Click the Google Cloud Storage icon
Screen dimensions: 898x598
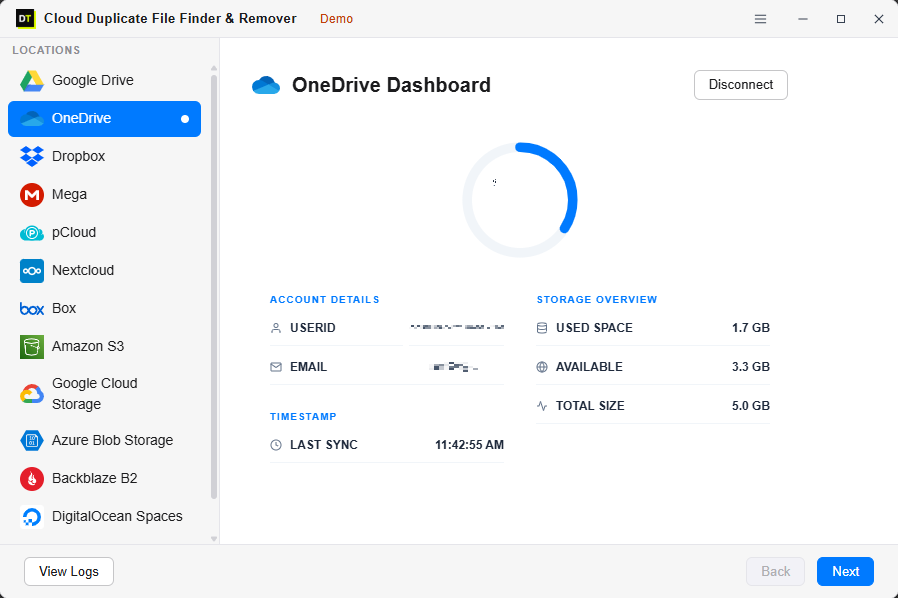point(32,394)
